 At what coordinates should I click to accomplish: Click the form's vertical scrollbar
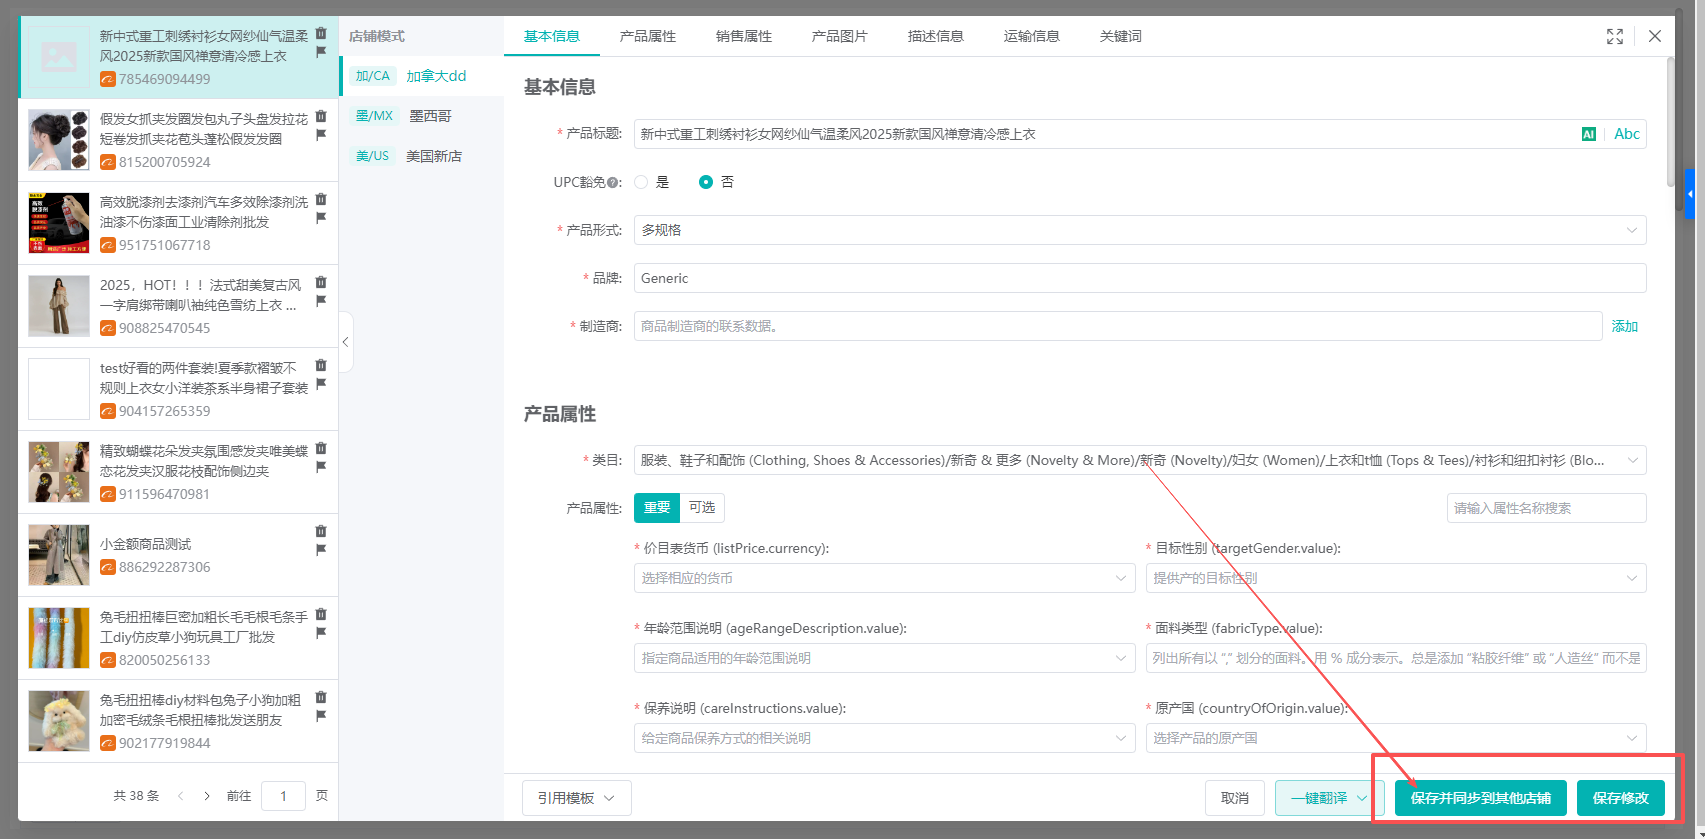pos(1669,120)
